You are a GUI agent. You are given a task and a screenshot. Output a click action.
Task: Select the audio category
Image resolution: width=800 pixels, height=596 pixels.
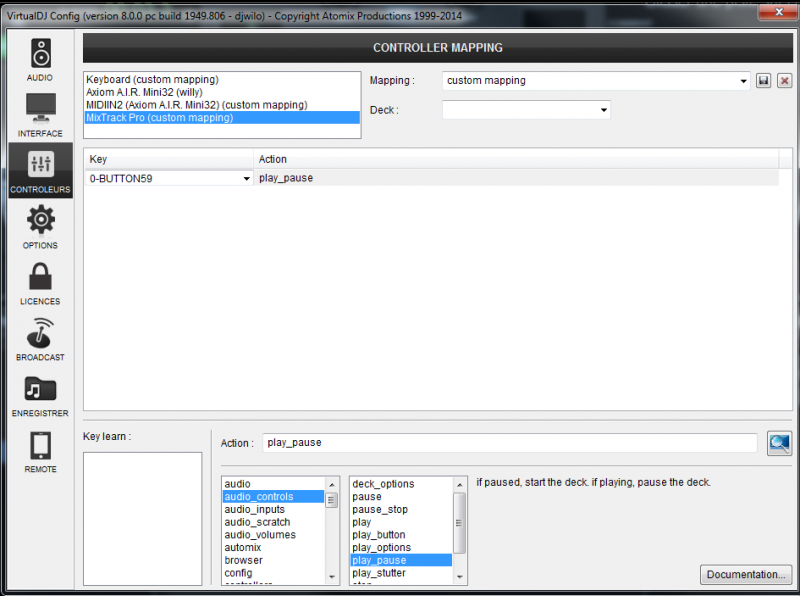click(273, 484)
